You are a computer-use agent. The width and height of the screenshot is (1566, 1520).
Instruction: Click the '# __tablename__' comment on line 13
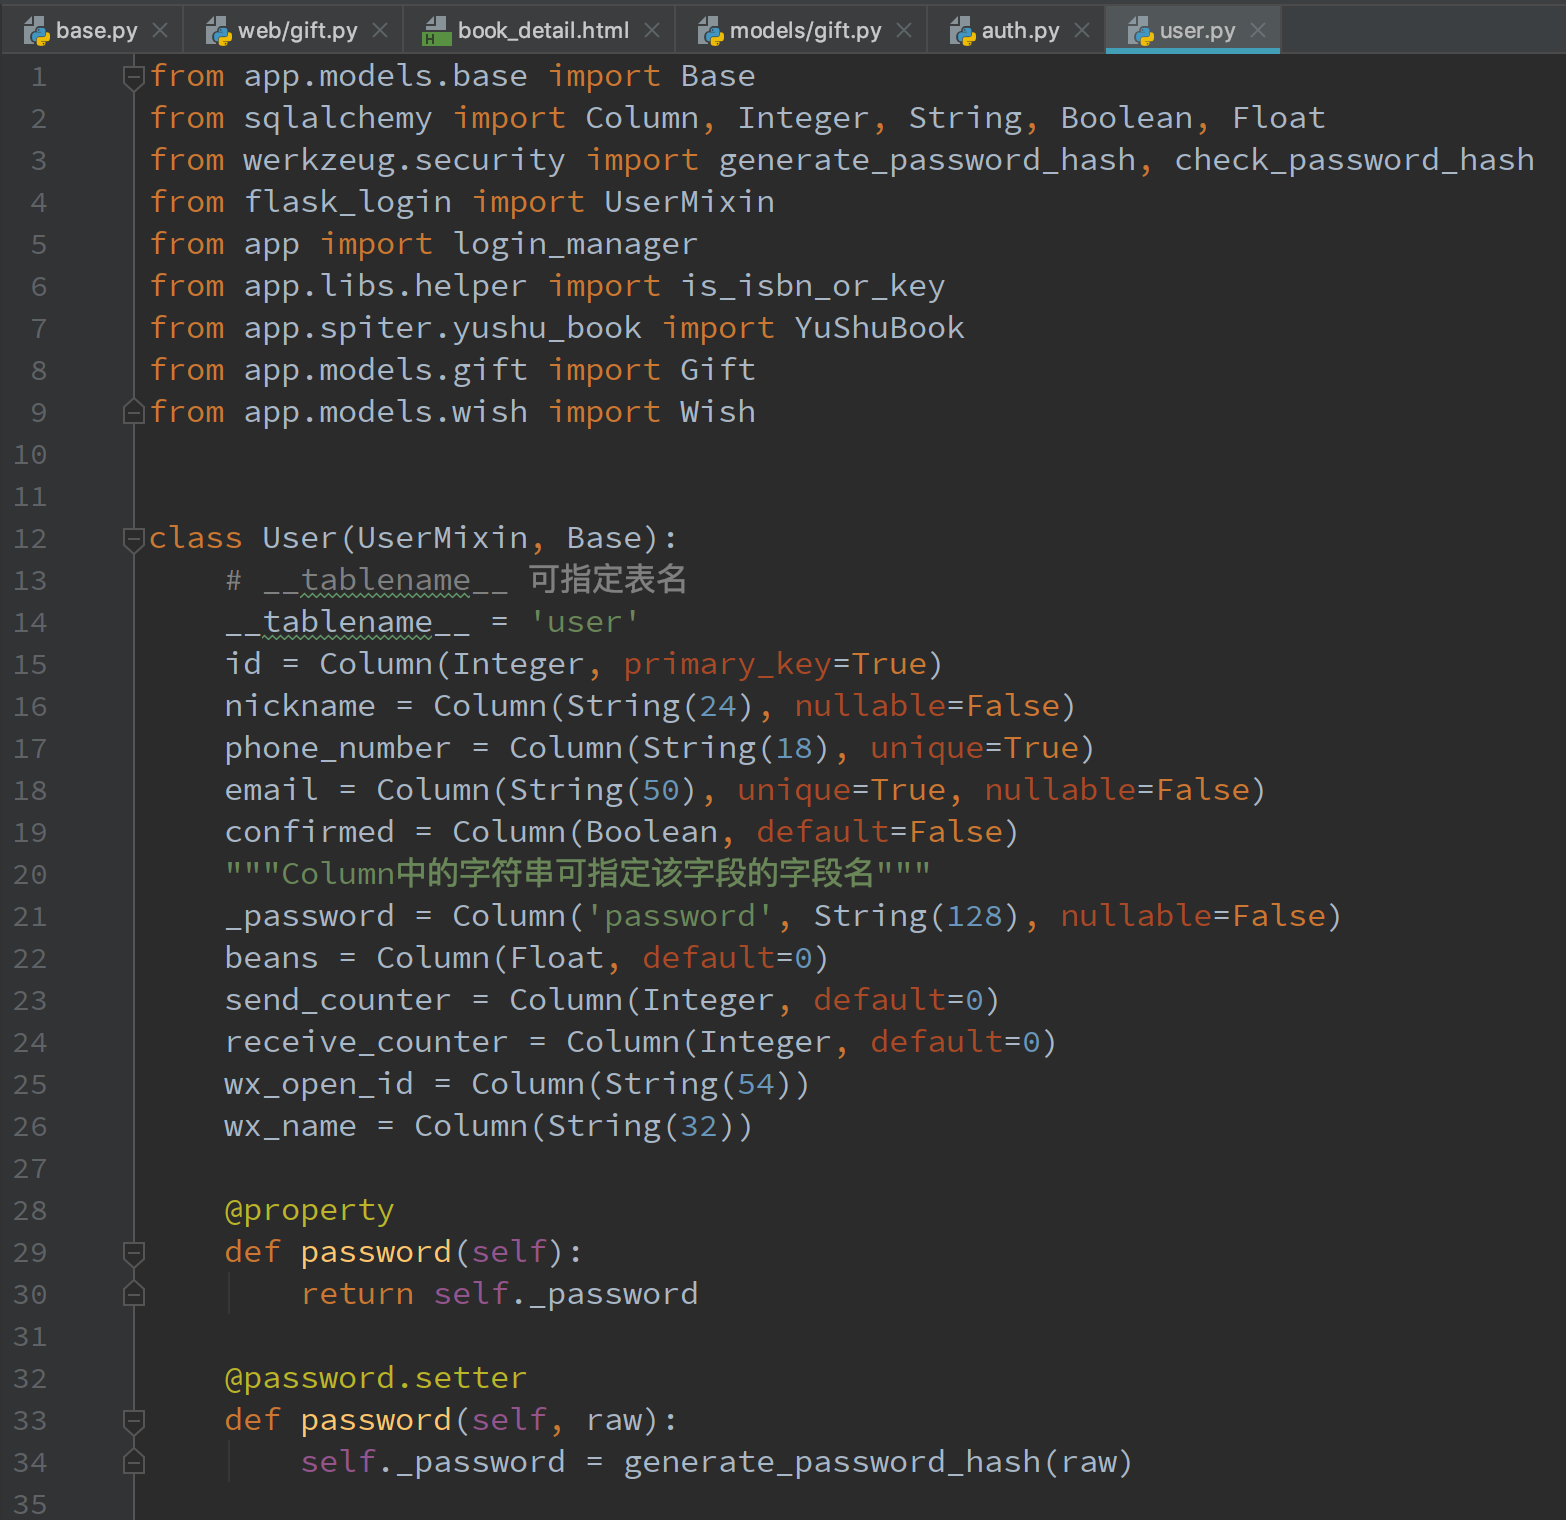tap(366, 580)
